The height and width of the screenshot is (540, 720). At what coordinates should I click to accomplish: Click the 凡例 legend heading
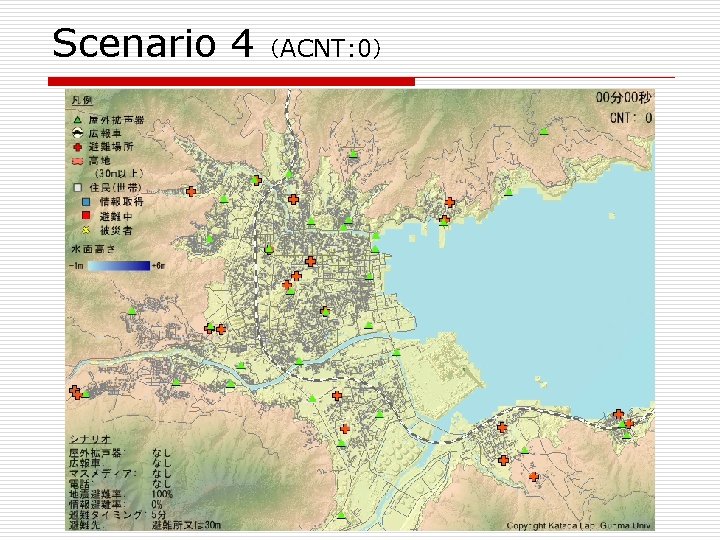pyautogui.click(x=82, y=100)
